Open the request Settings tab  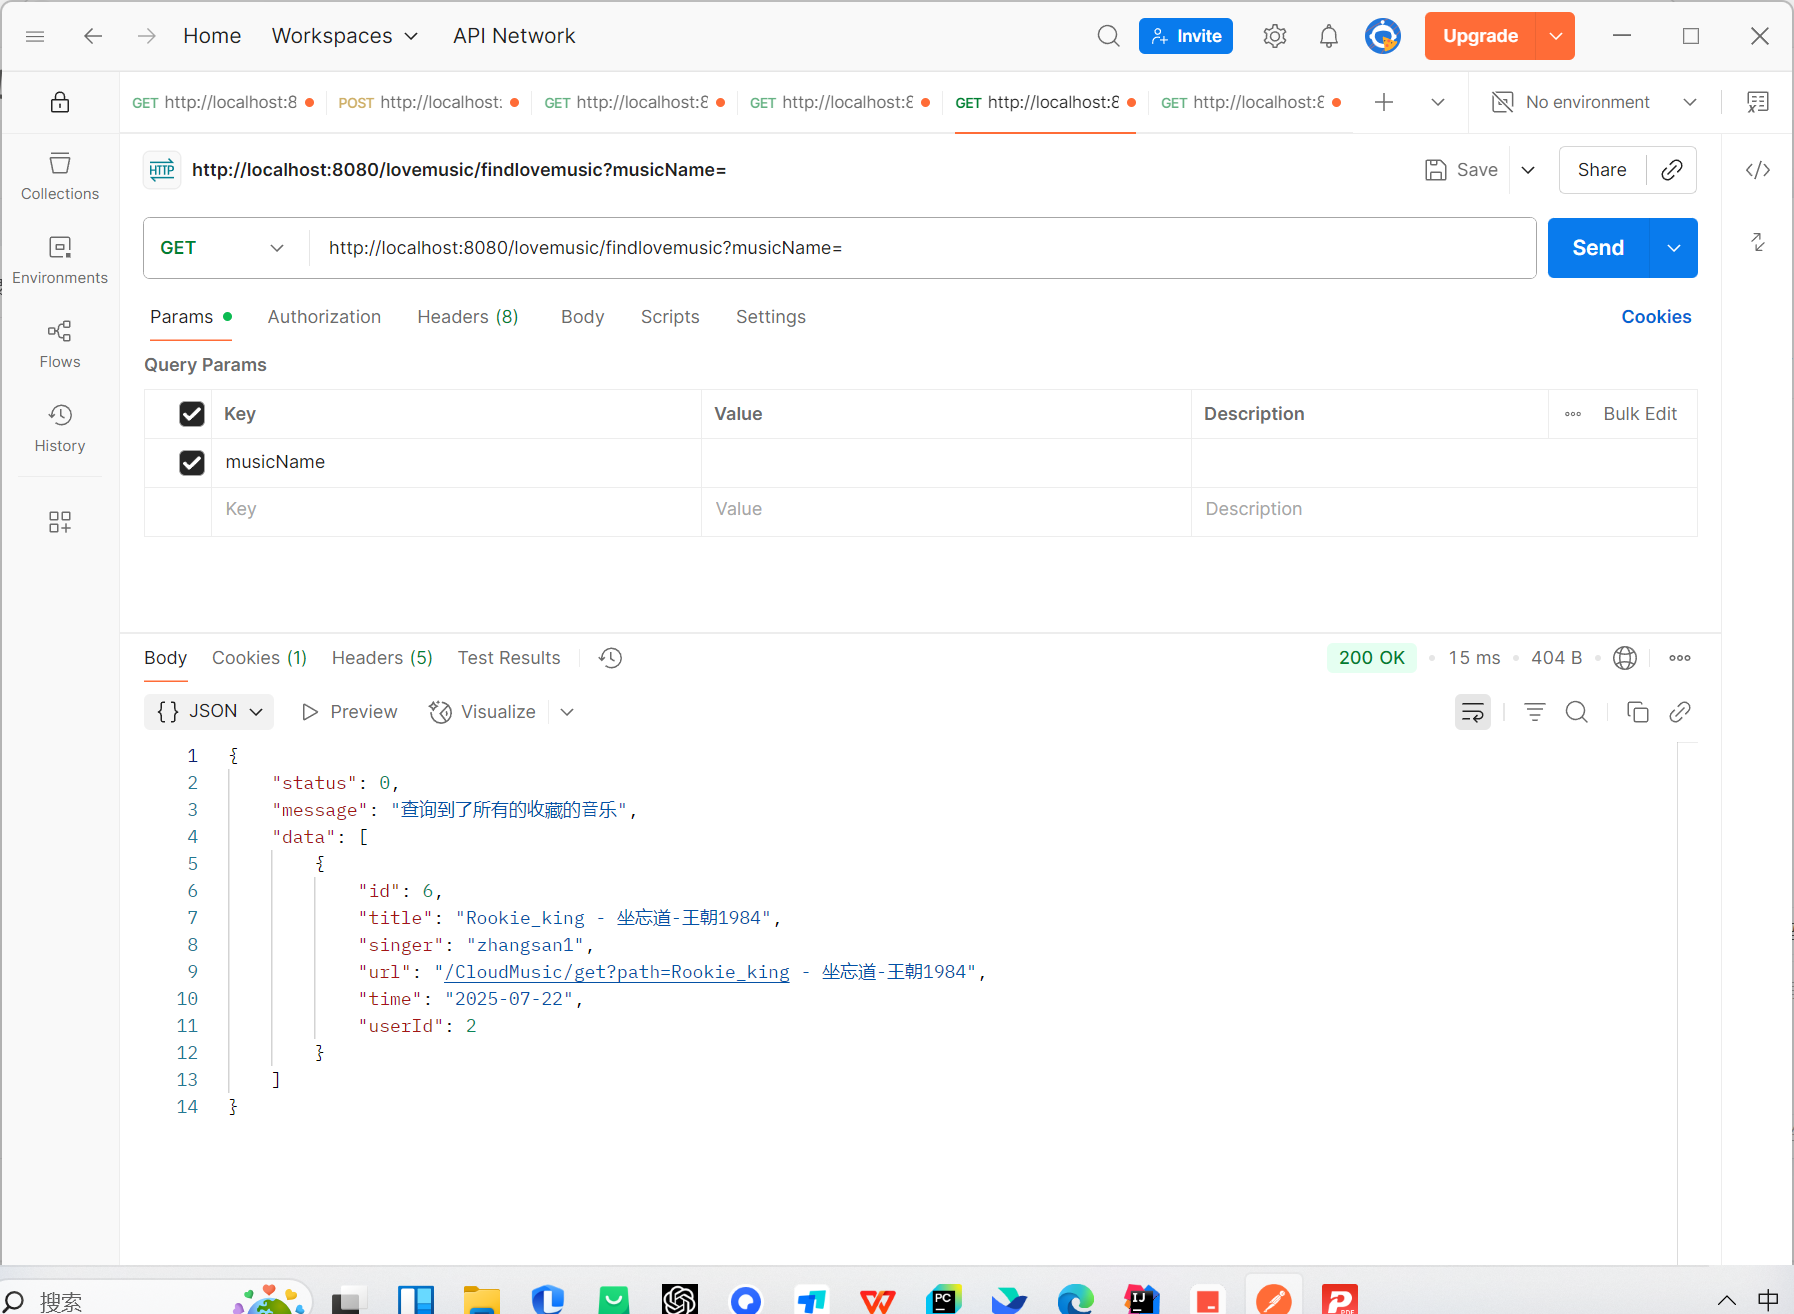(x=771, y=317)
